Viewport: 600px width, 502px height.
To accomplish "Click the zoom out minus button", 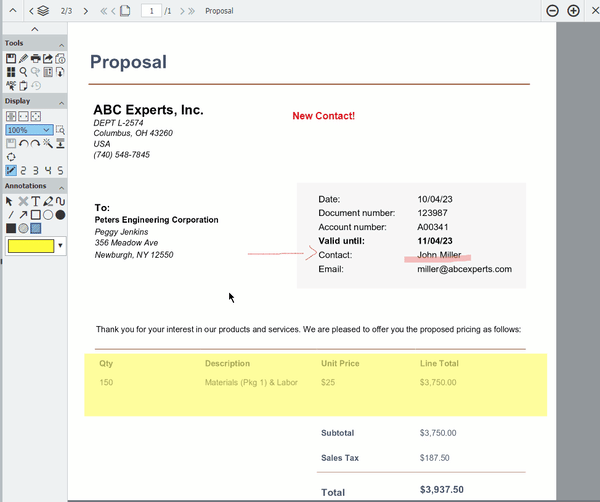I will pos(552,11).
